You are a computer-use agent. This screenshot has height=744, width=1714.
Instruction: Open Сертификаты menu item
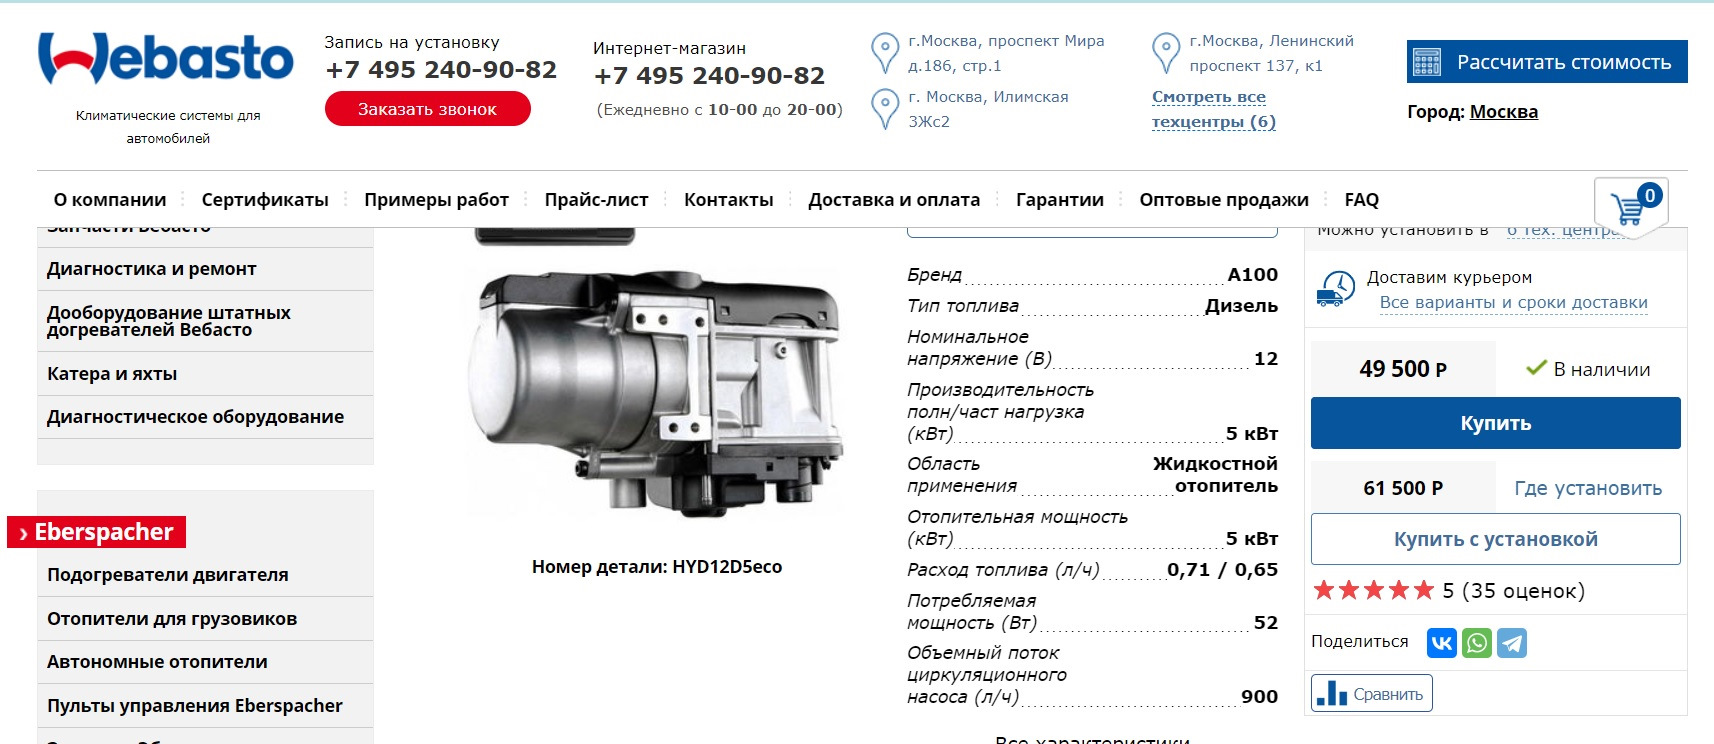(x=265, y=200)
